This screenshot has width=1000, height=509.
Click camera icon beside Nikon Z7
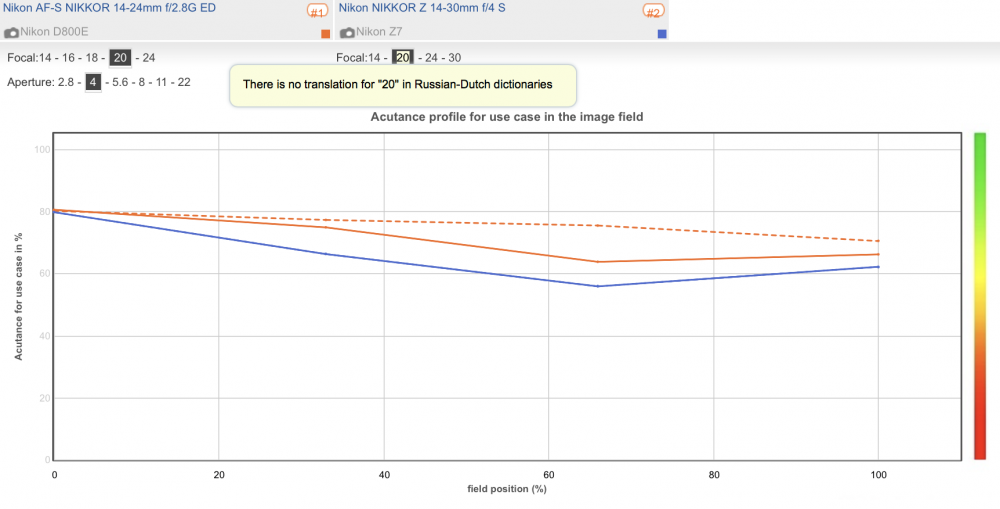pos(347,32)
